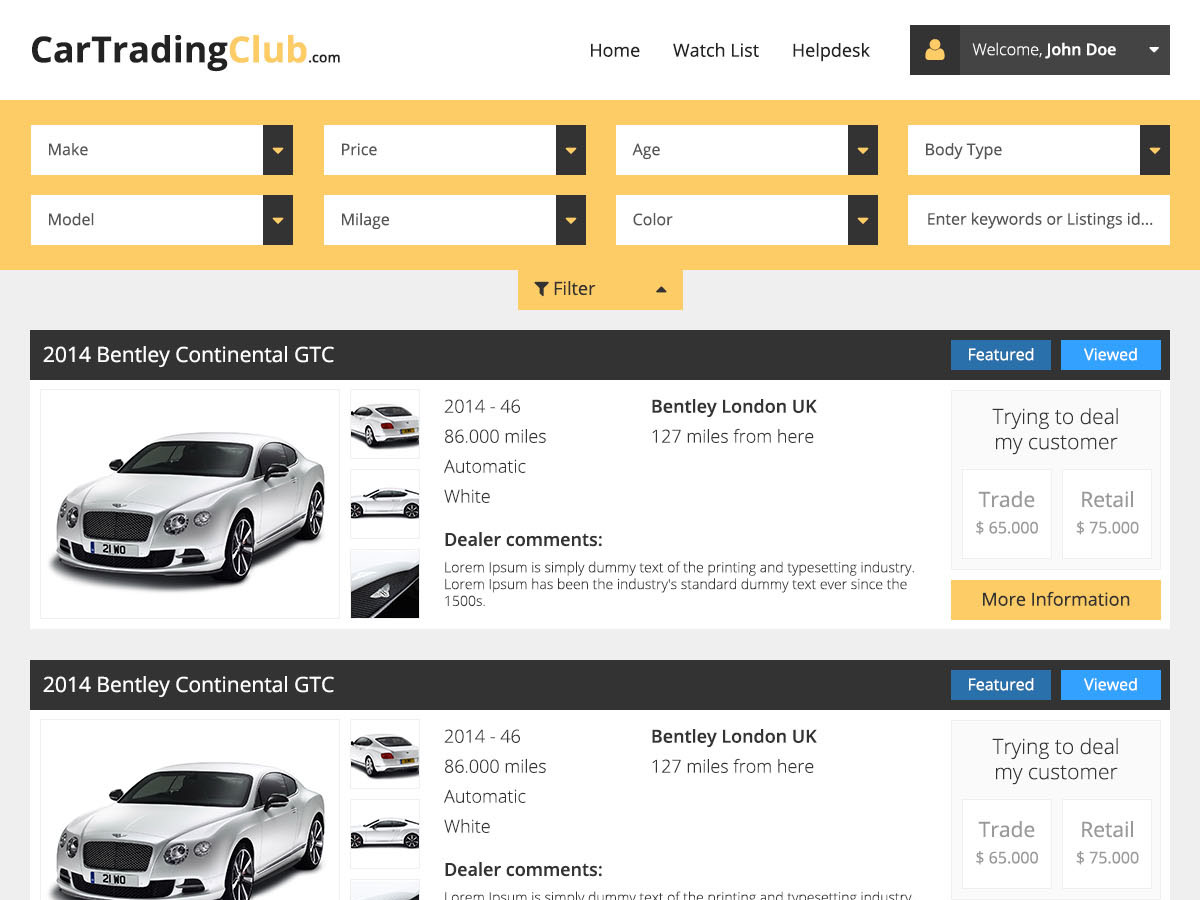
Task: Click Bentley London UK dealer in second listing
Action: coord(734,737)
